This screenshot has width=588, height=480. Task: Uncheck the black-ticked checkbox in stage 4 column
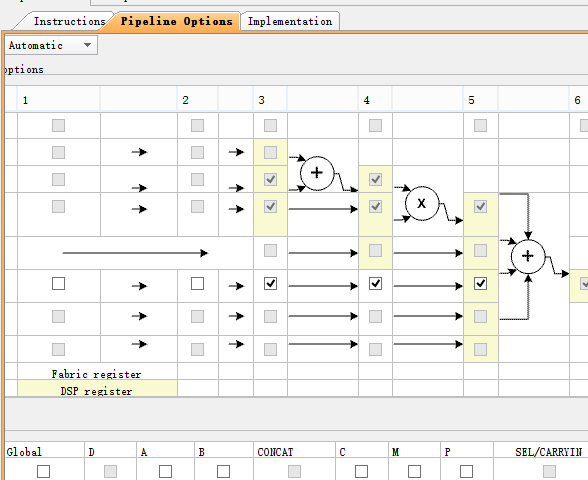click(x=375, y=284)
